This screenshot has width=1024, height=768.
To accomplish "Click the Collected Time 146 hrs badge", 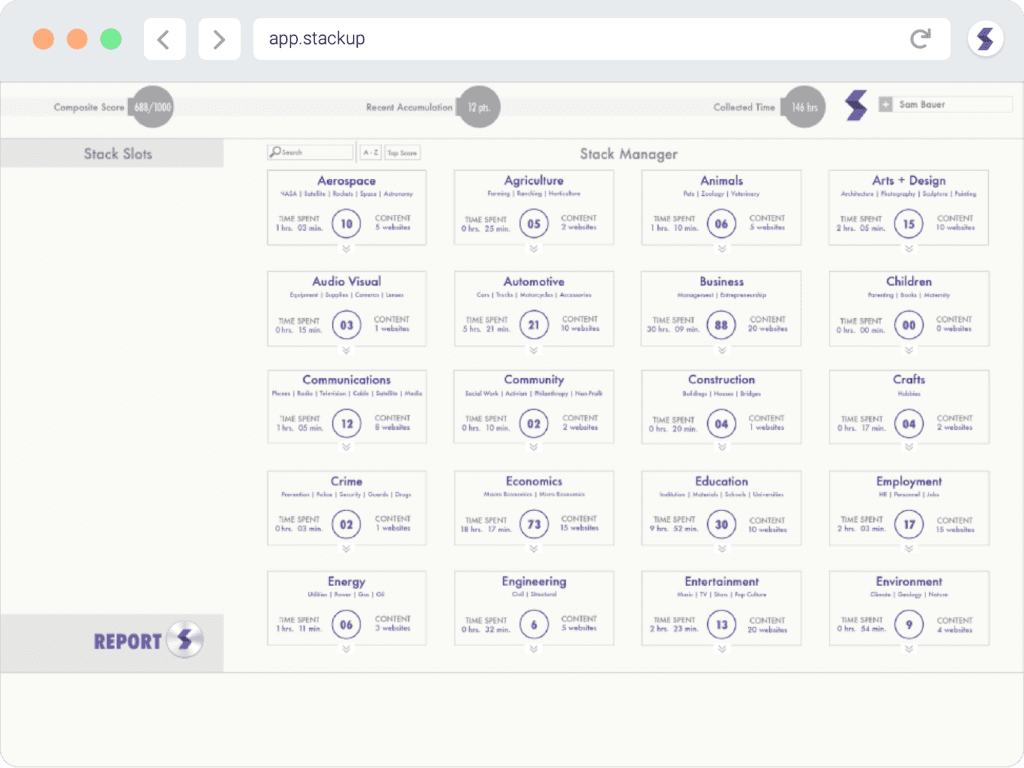I will coord(803,106).
